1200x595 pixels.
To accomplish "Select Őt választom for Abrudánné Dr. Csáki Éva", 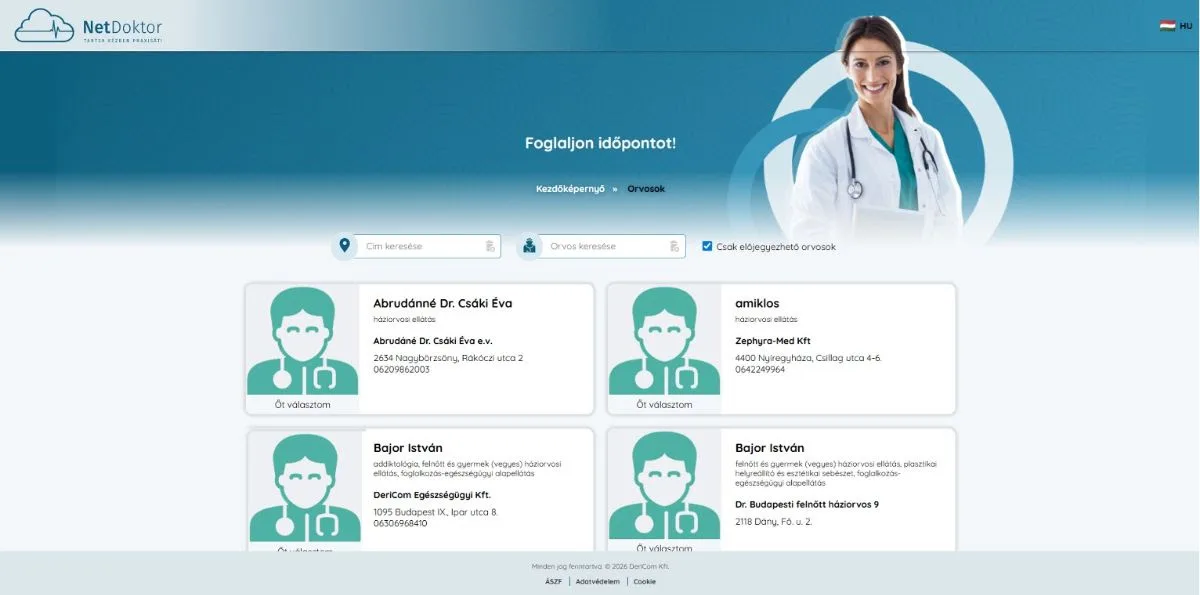I will (x=303, y=405).
